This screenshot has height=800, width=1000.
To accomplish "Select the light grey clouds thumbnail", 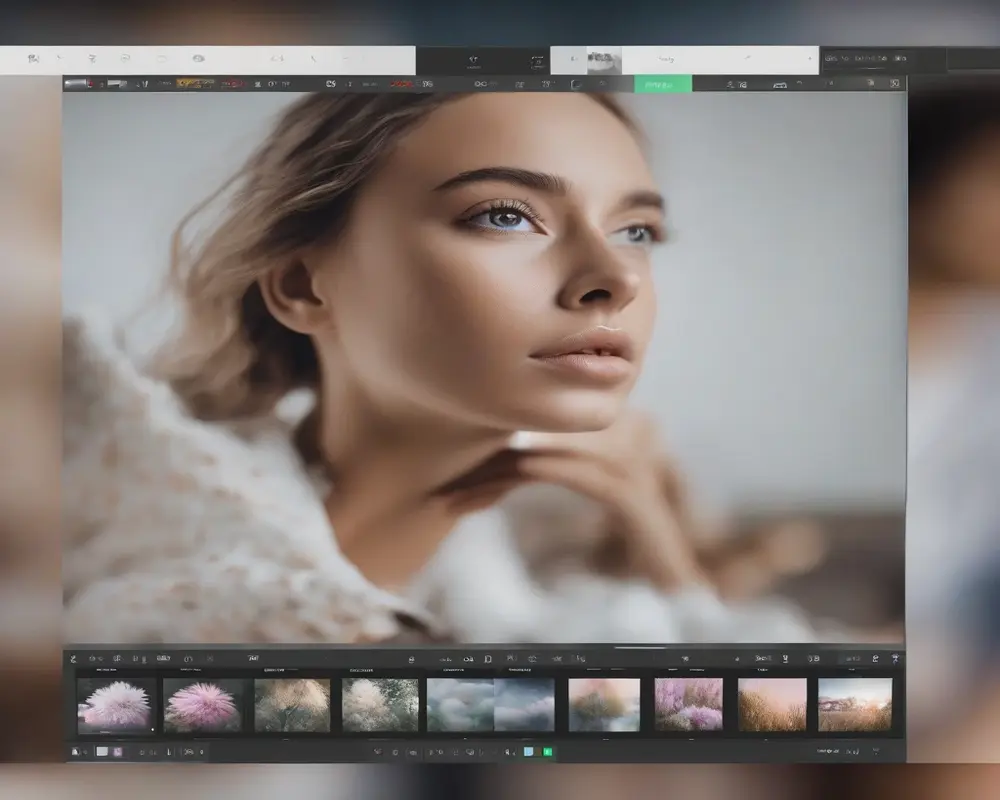I will click(460, 705).
